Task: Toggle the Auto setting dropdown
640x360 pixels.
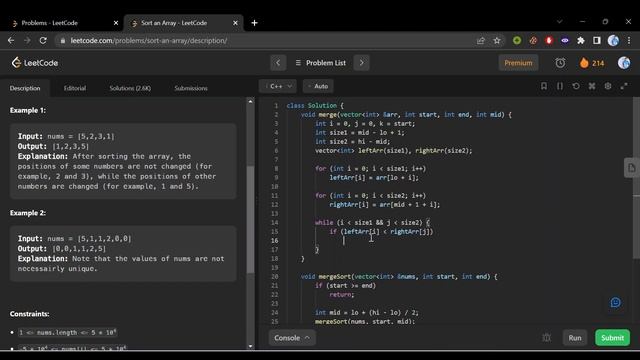Action: 318,86
